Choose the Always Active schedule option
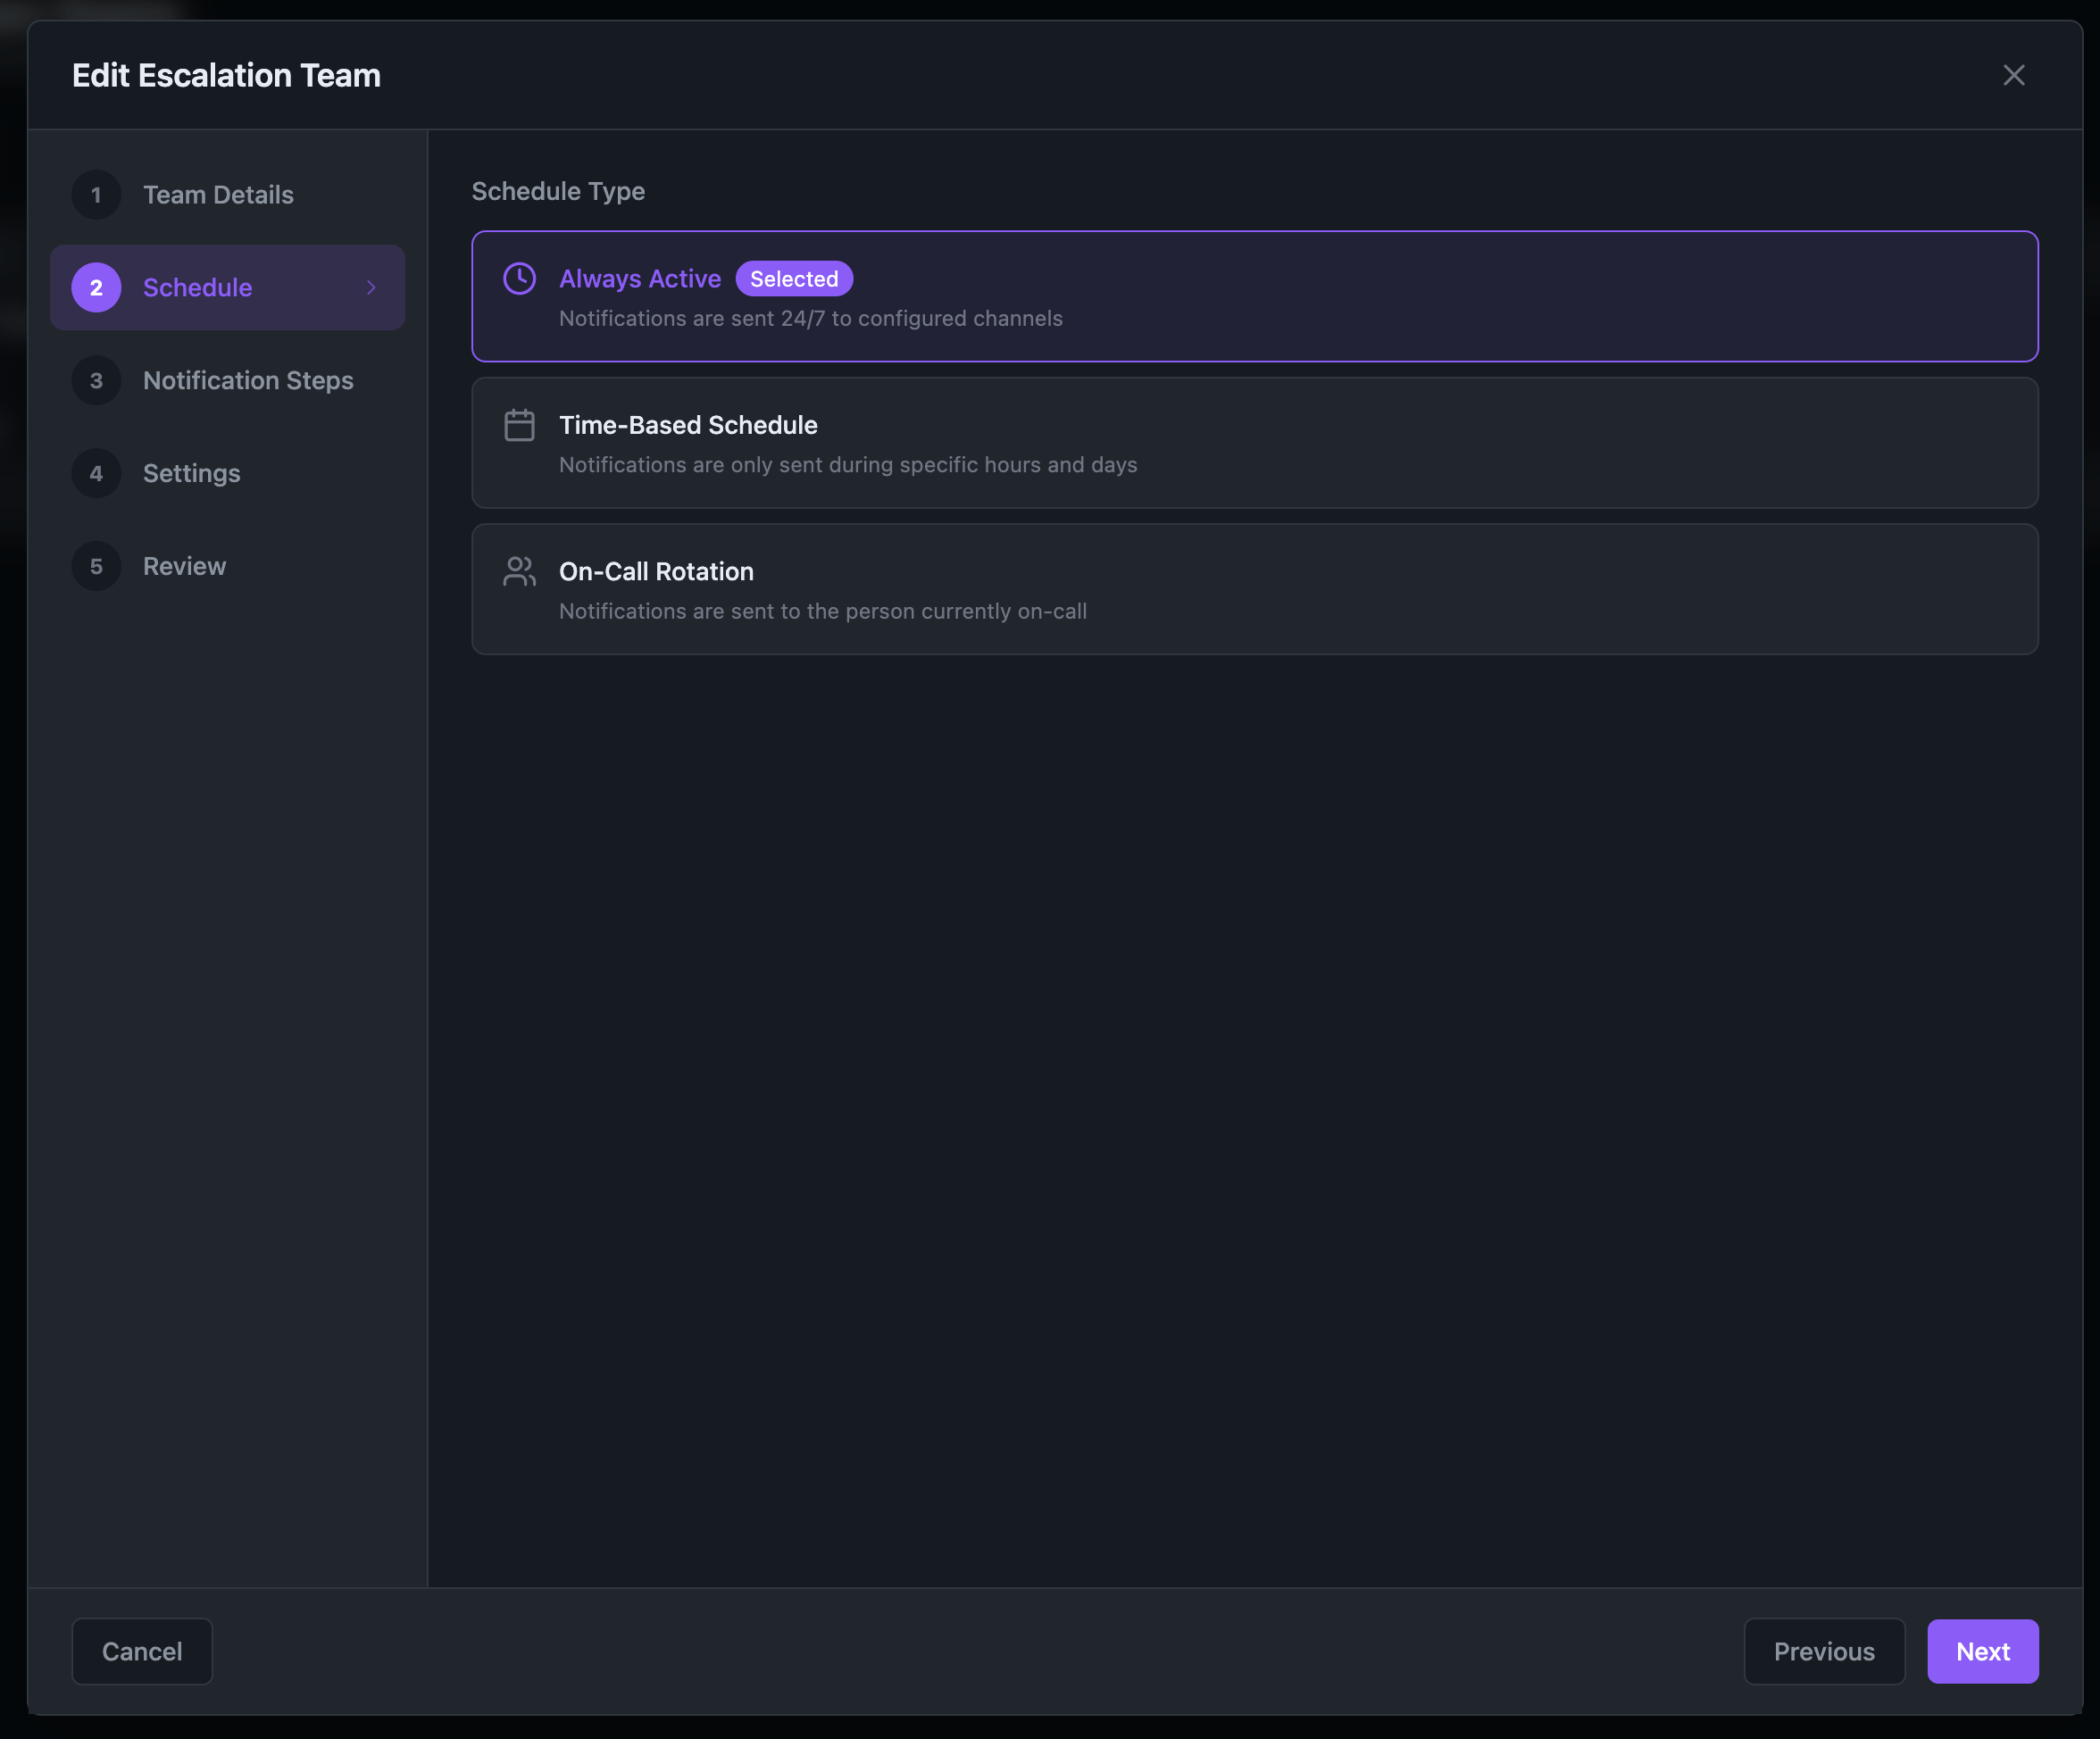Viewport: 2100px width, 1739px height. [x=1254, y=297]
